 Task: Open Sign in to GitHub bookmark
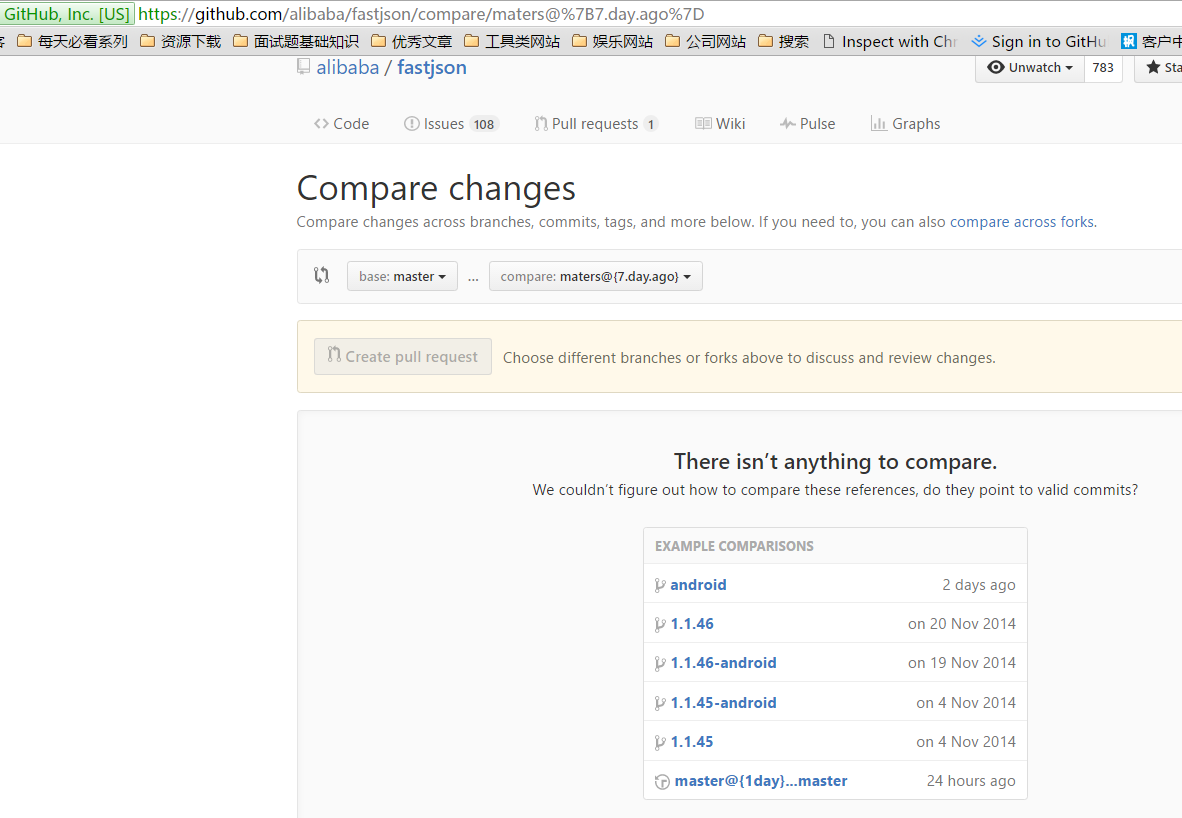click(1040, 41)
